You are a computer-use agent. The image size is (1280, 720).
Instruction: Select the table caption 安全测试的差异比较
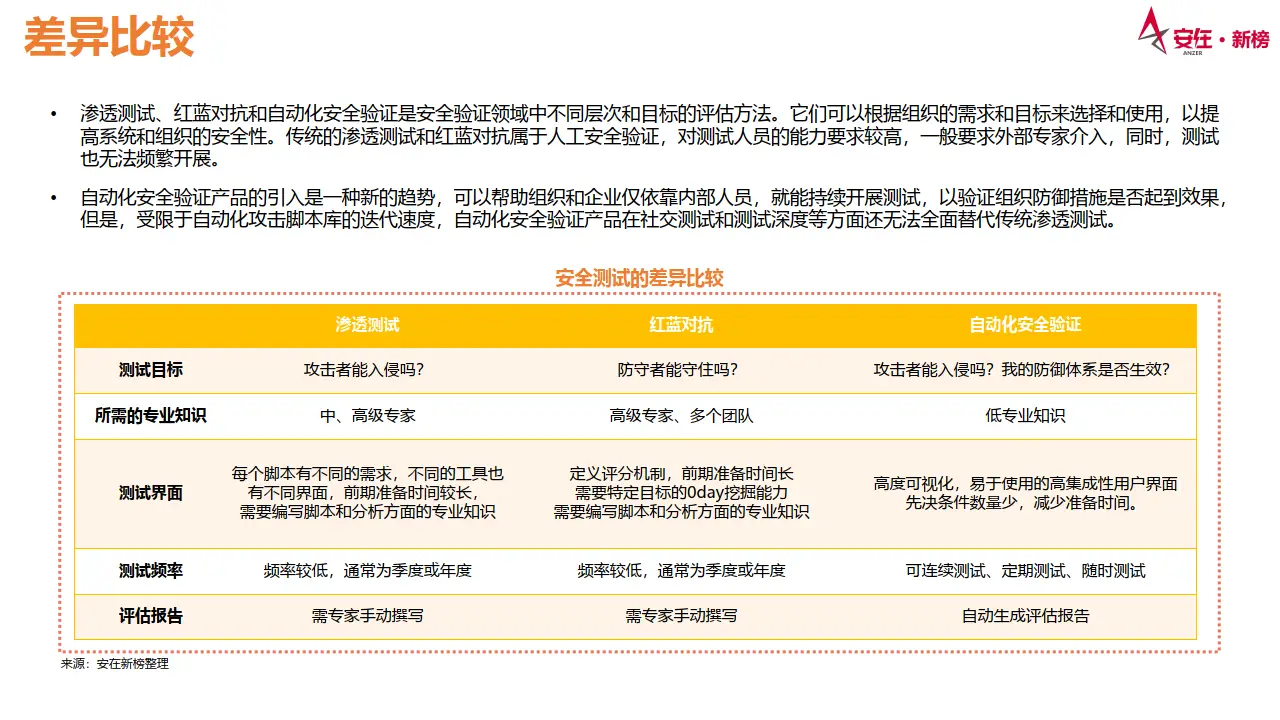pyautogui.click(x=639, y=278)
